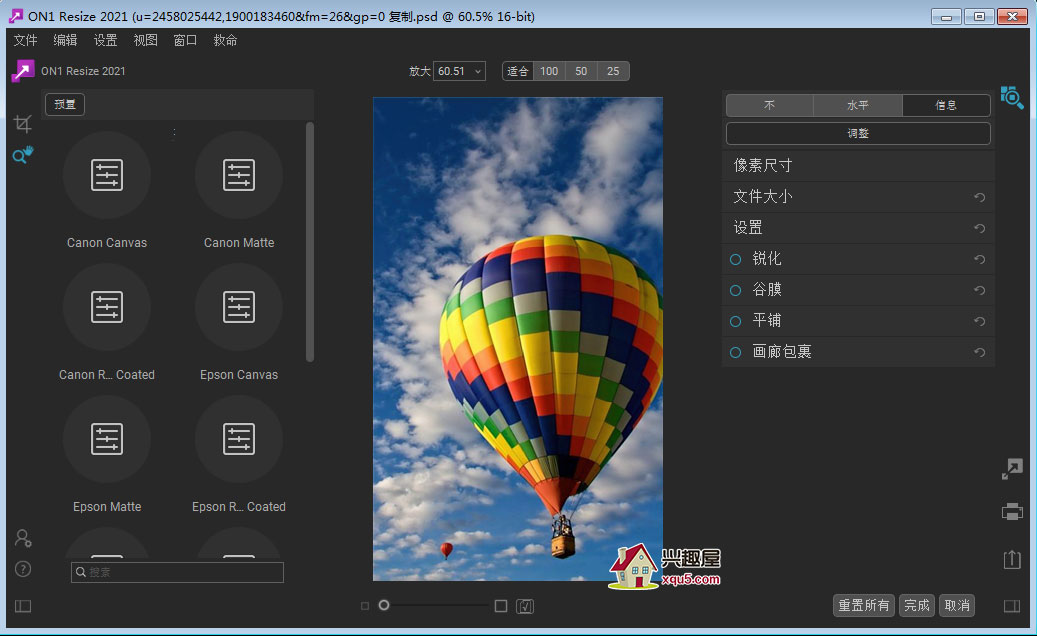Click the presets panel vertical scrollbar

click(310, 242)
